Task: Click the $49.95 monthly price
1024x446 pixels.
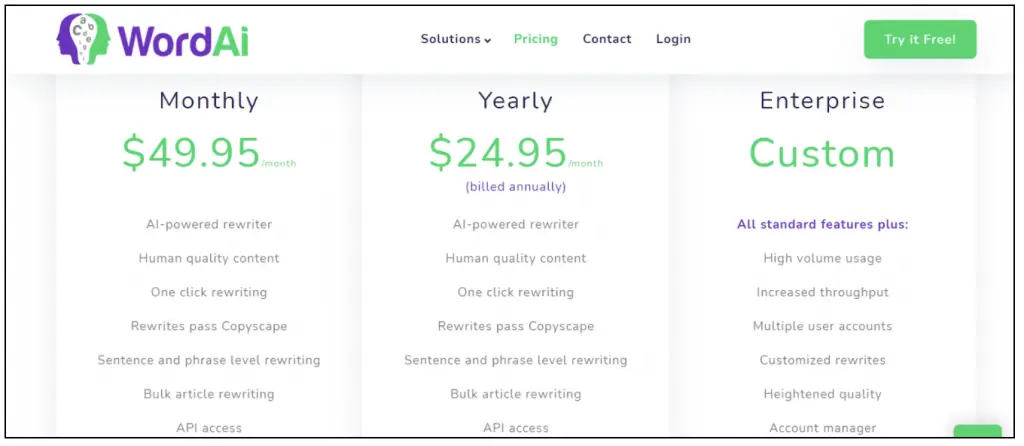Action: [192, 152]
